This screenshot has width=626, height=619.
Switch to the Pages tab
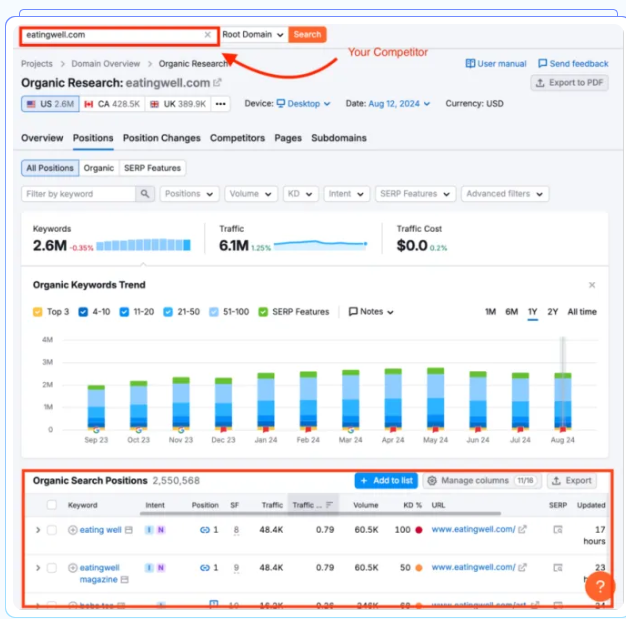[288, 138]
